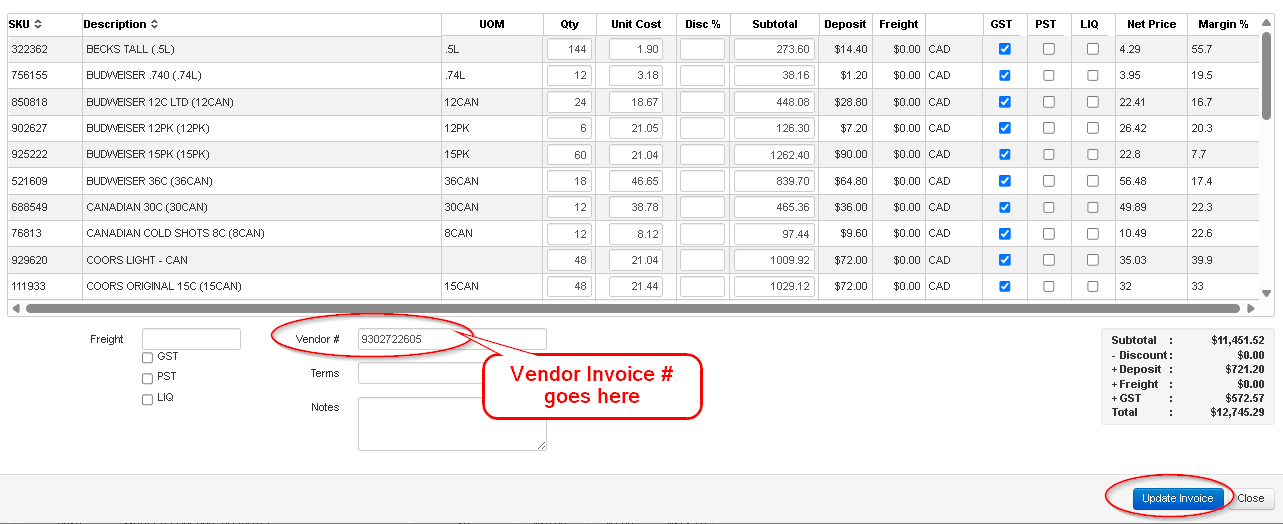Edit Qty field for COORS LIGHT - CAN
This screenshot has width=1283, height=524.
[x=570, y=260]
